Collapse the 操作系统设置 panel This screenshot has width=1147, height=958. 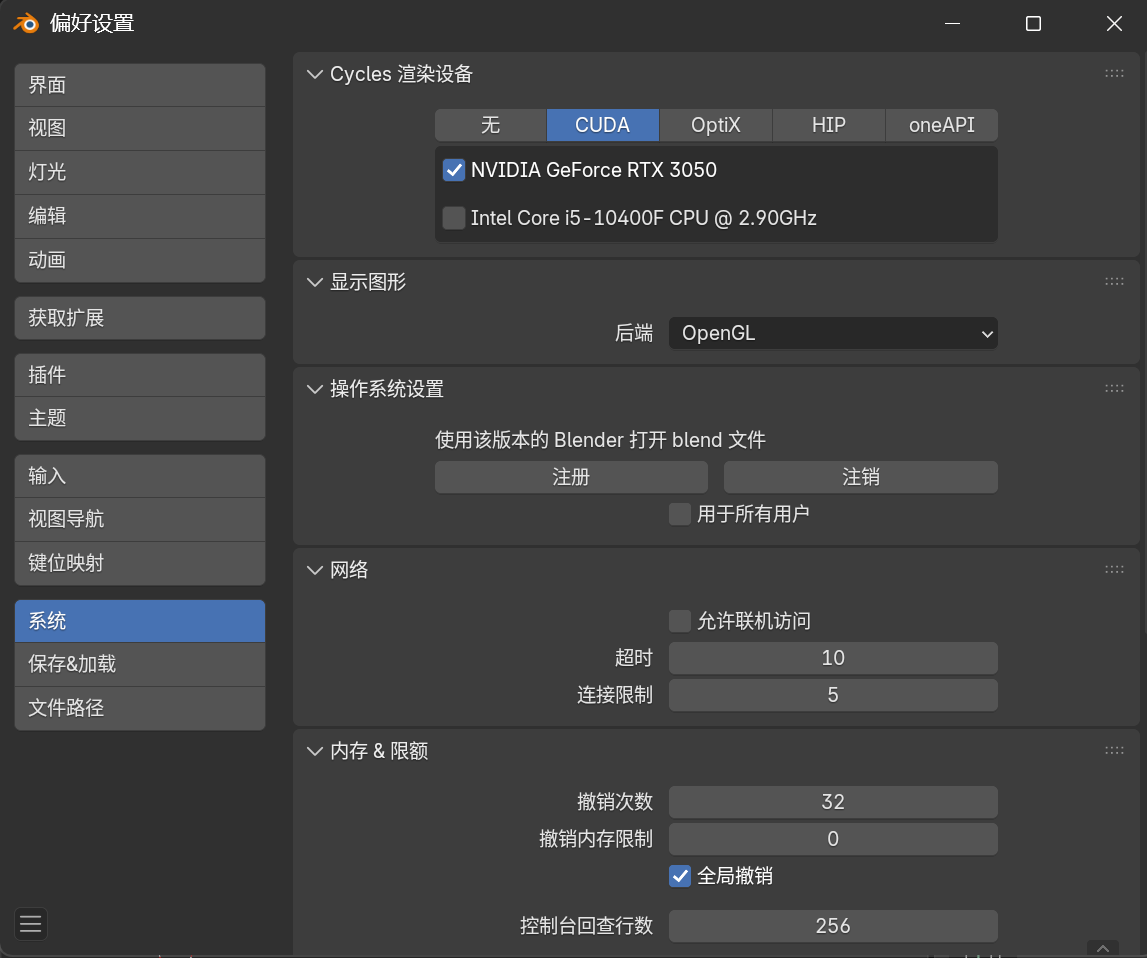point(315,389)
